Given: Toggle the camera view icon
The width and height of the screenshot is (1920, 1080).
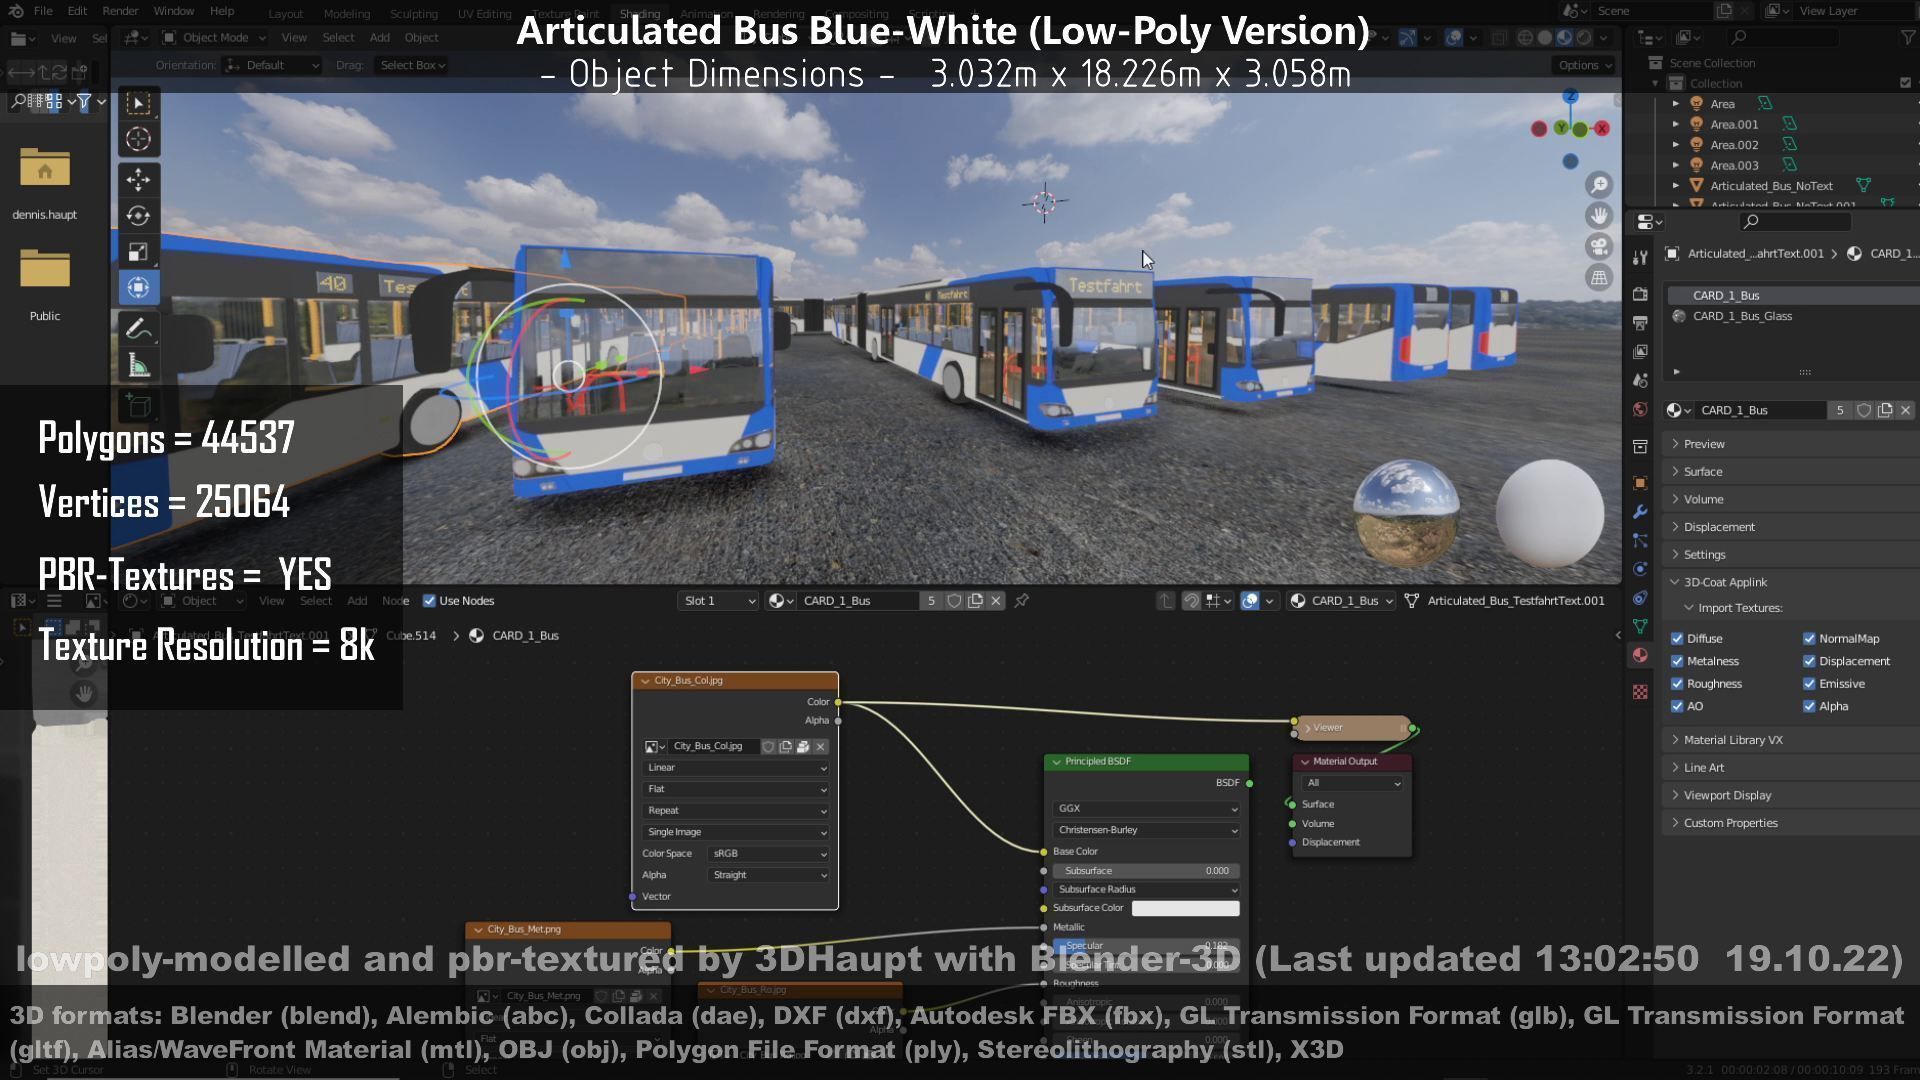Looking at the screenshot, I should click(1599, 247).
